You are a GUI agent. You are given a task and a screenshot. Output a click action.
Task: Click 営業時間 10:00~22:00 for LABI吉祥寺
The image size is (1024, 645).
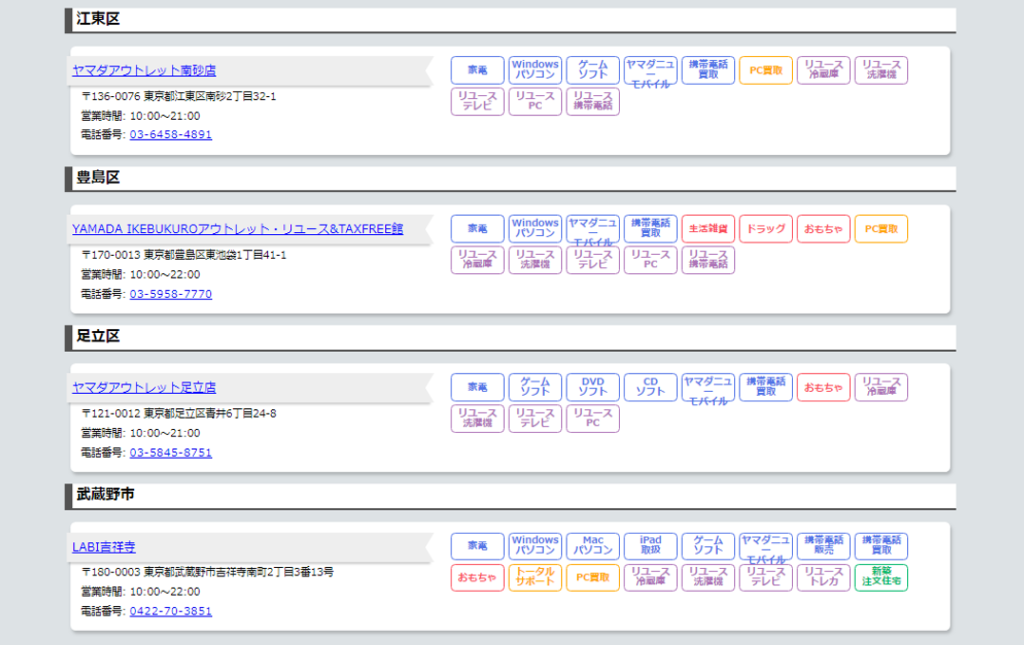(140, 592)
